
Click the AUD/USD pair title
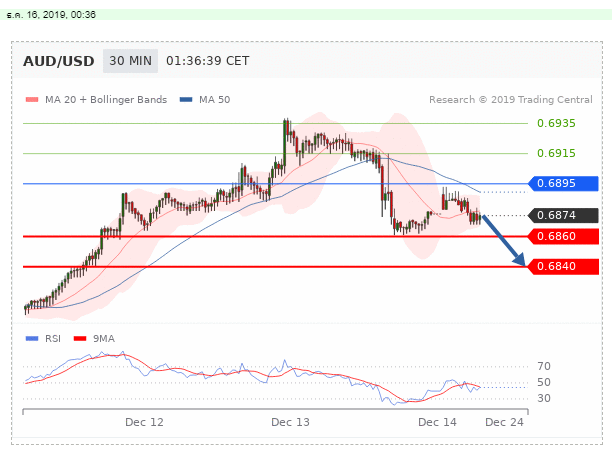click(x=59, y=61)
